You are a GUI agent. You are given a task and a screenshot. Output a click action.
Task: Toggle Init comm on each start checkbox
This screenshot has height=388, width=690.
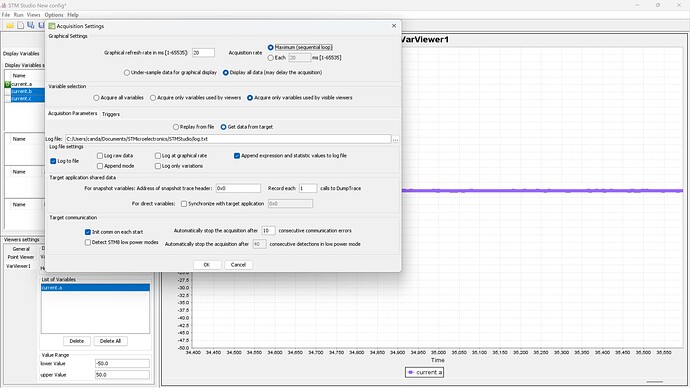(88, 232)
